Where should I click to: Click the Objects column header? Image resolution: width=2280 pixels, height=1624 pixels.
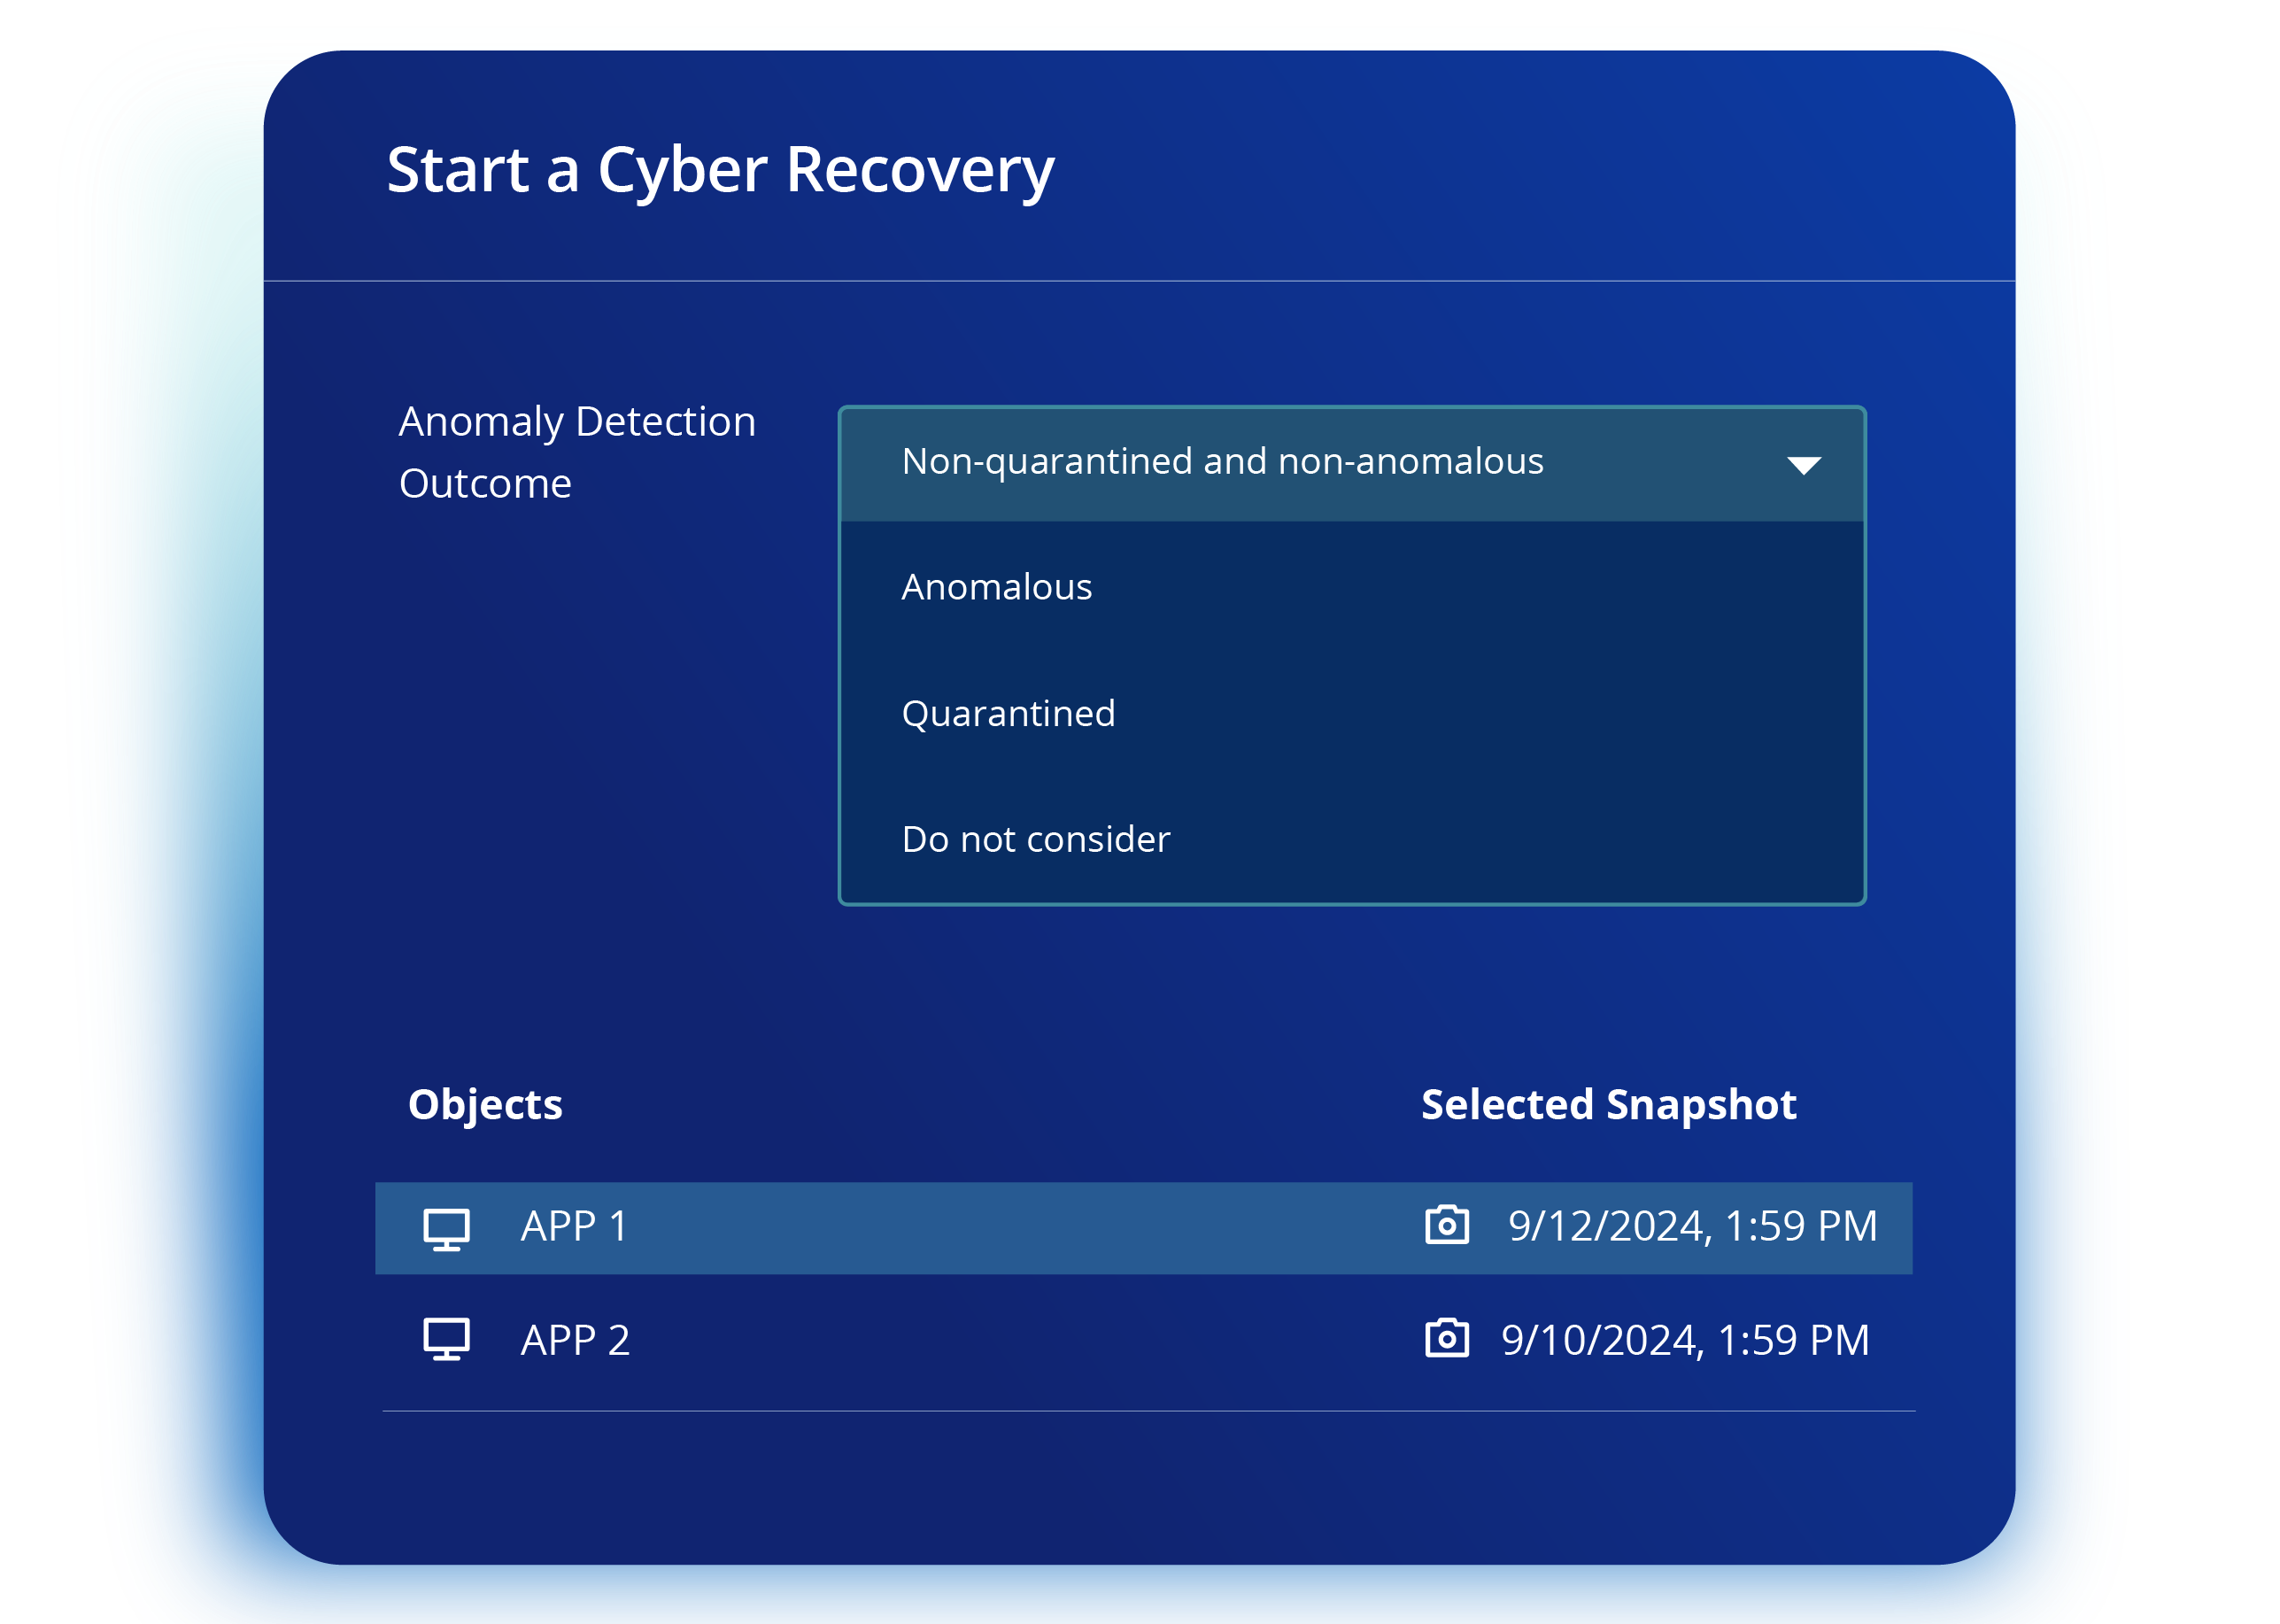pyautogui.click(x=485, y=1105)
